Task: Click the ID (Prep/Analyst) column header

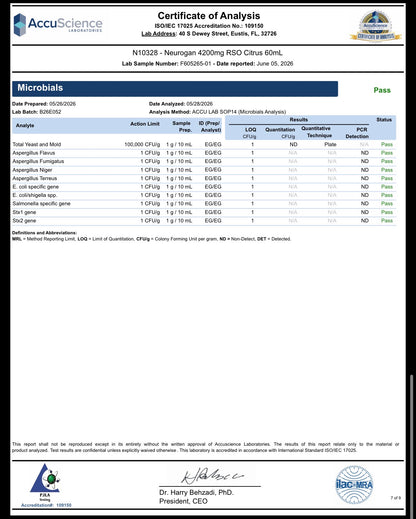Action: pos(210,126)
